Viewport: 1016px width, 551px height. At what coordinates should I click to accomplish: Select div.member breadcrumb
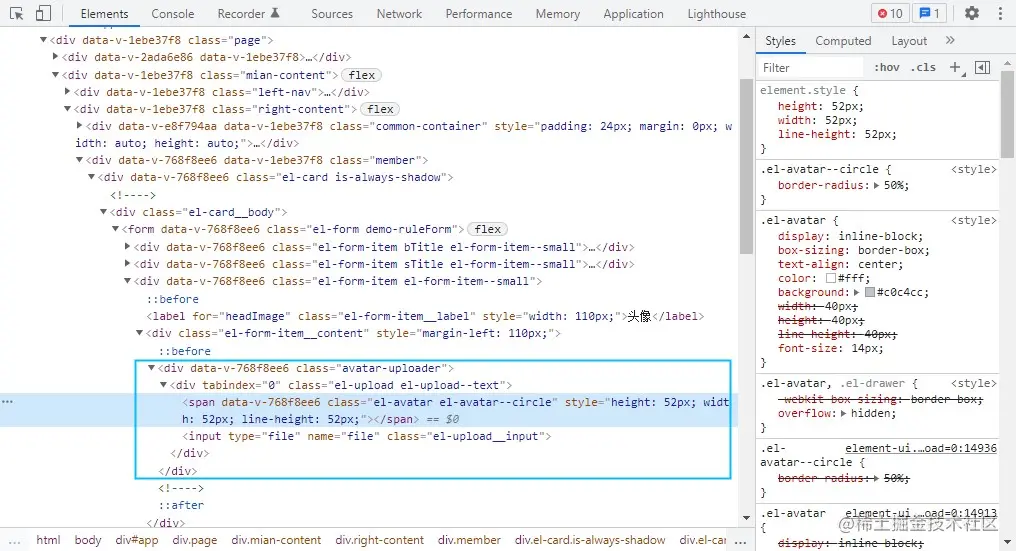pyautogui.click(x=469, y=540)
